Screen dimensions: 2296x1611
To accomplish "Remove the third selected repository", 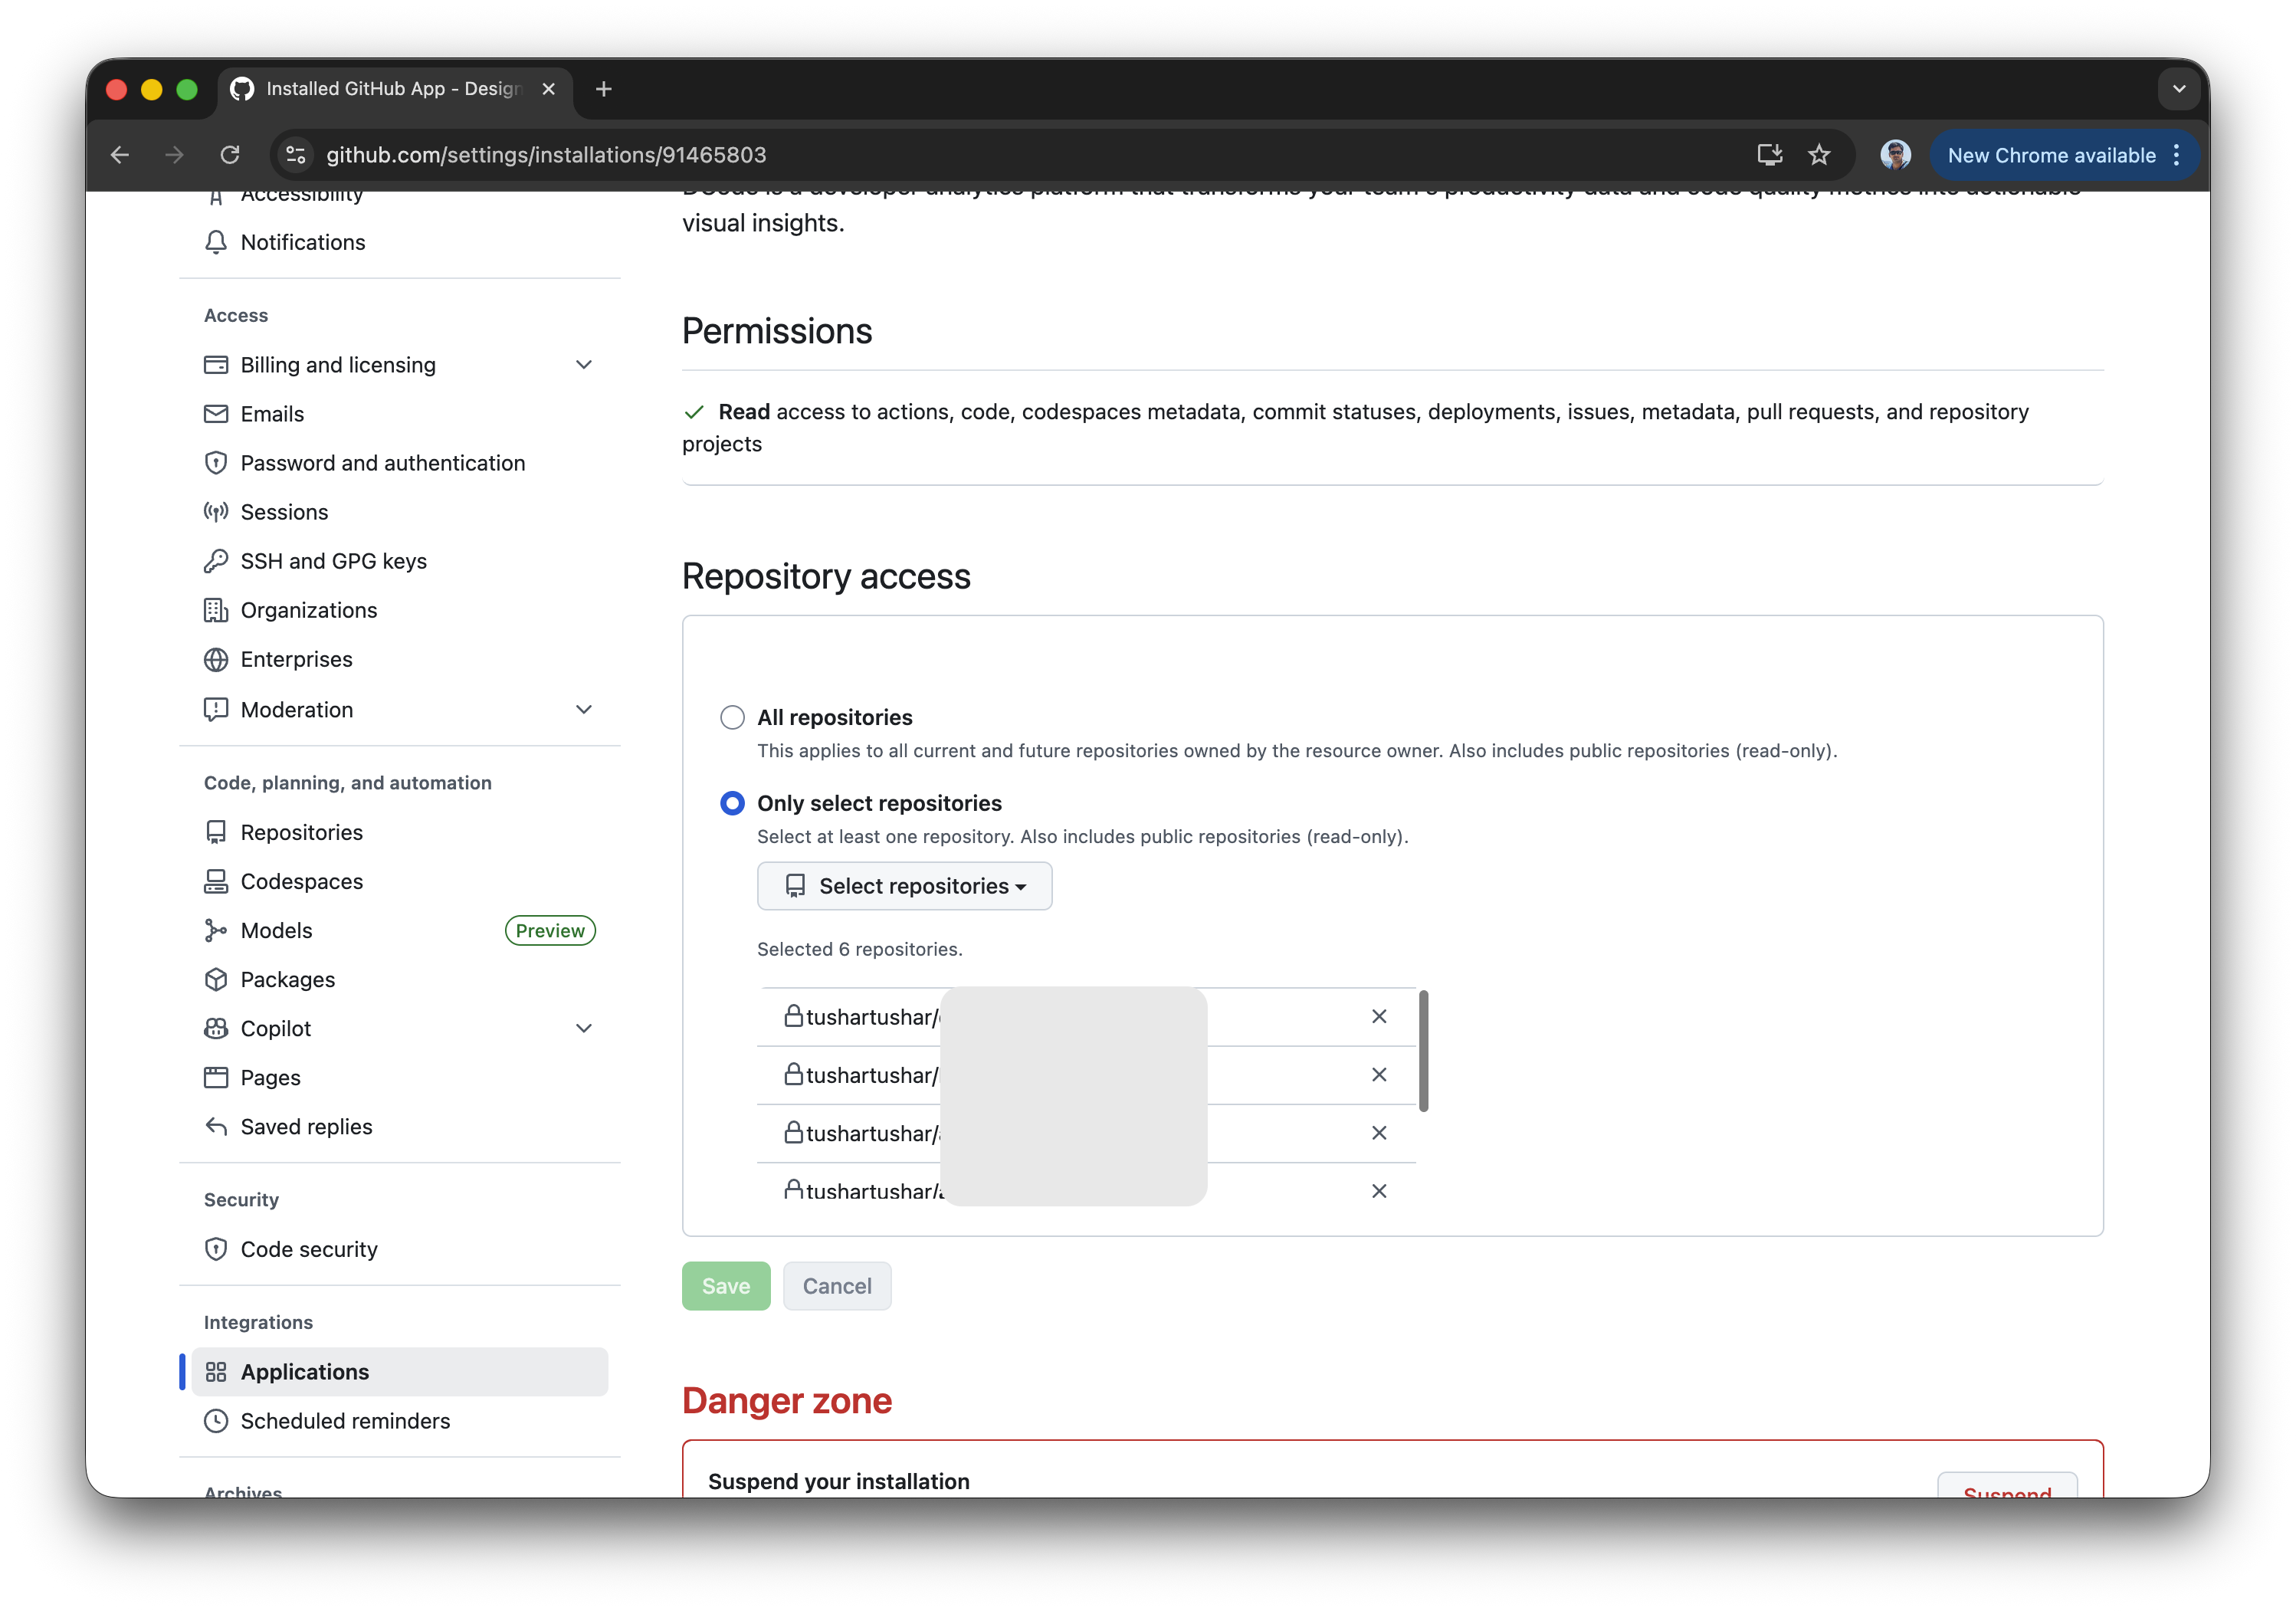I will (1378, 1133).
